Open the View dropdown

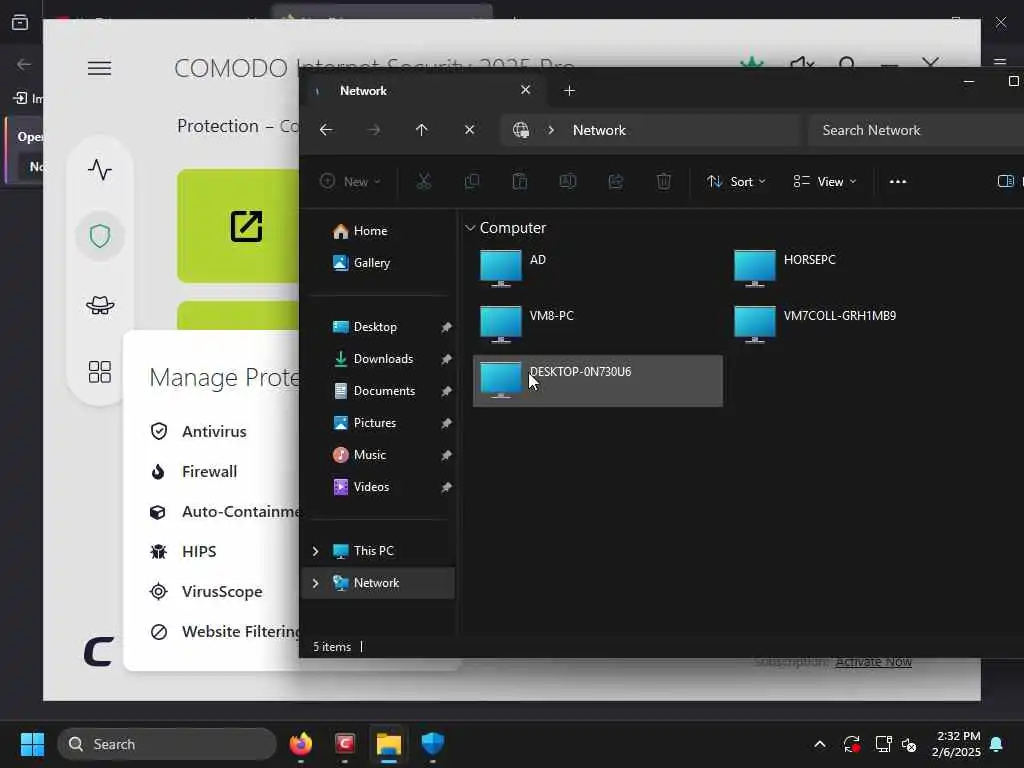pyautogui.click(x=824, y=182)
